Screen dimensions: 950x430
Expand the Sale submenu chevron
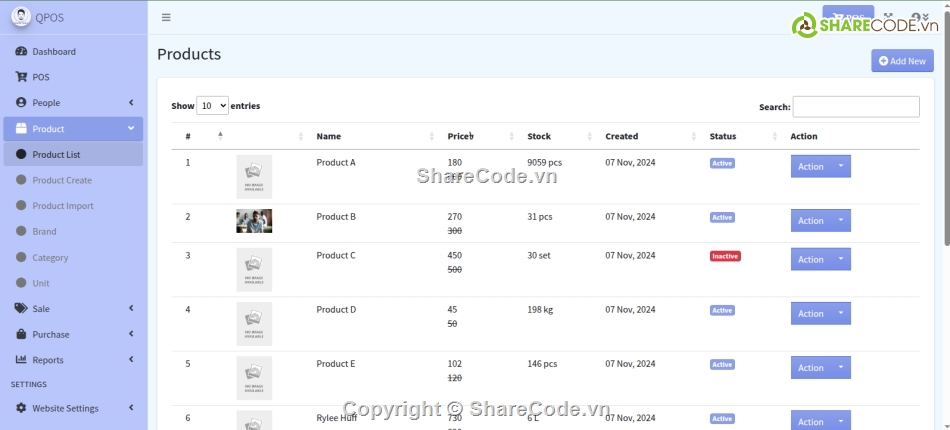point(131,308)
